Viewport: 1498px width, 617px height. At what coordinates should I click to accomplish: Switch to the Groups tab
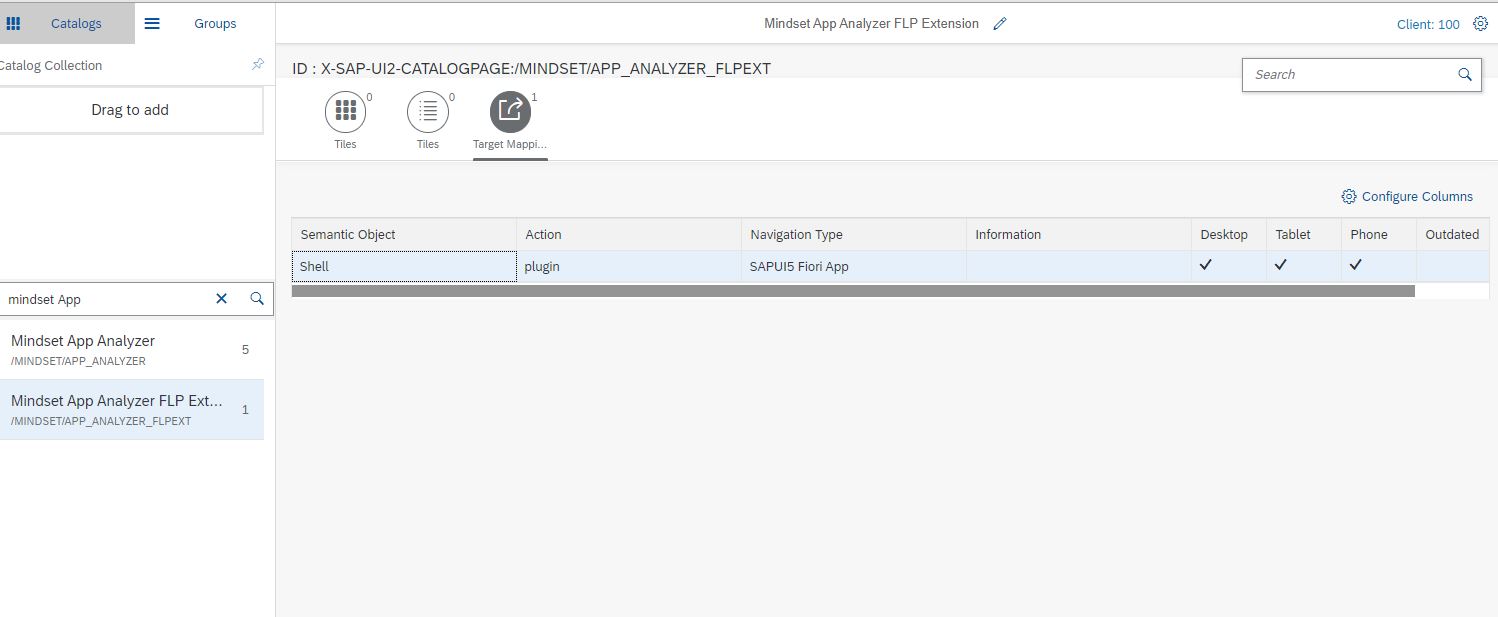(x=213, y=23)
